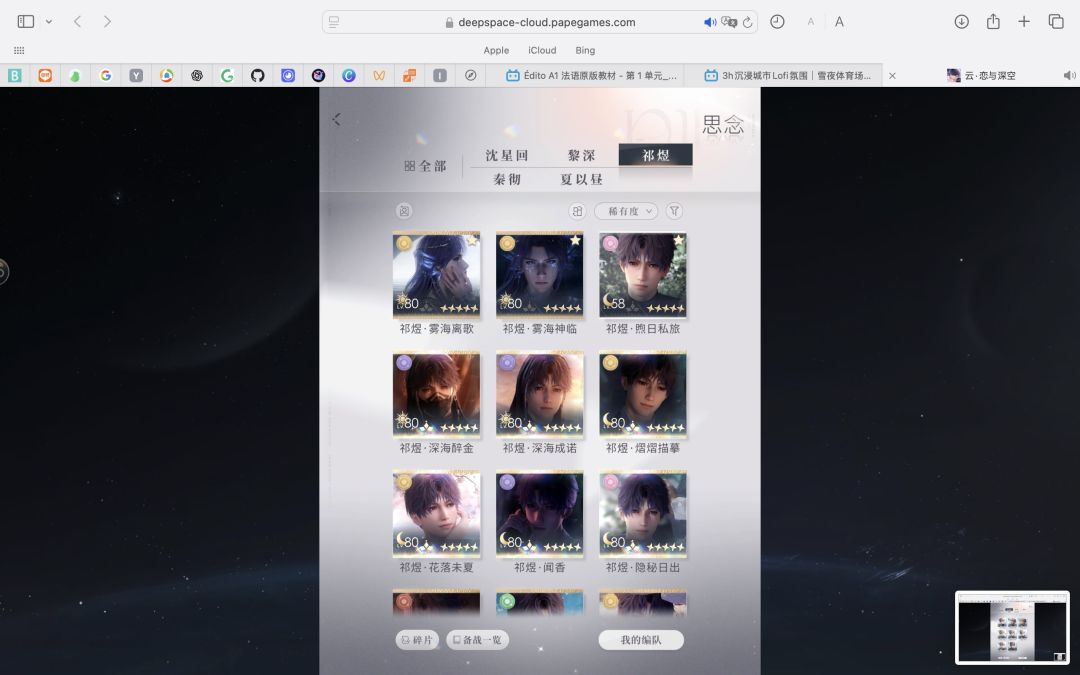
Task: Switch to the 秦彻 tab
Action: (x=507, y=180)
